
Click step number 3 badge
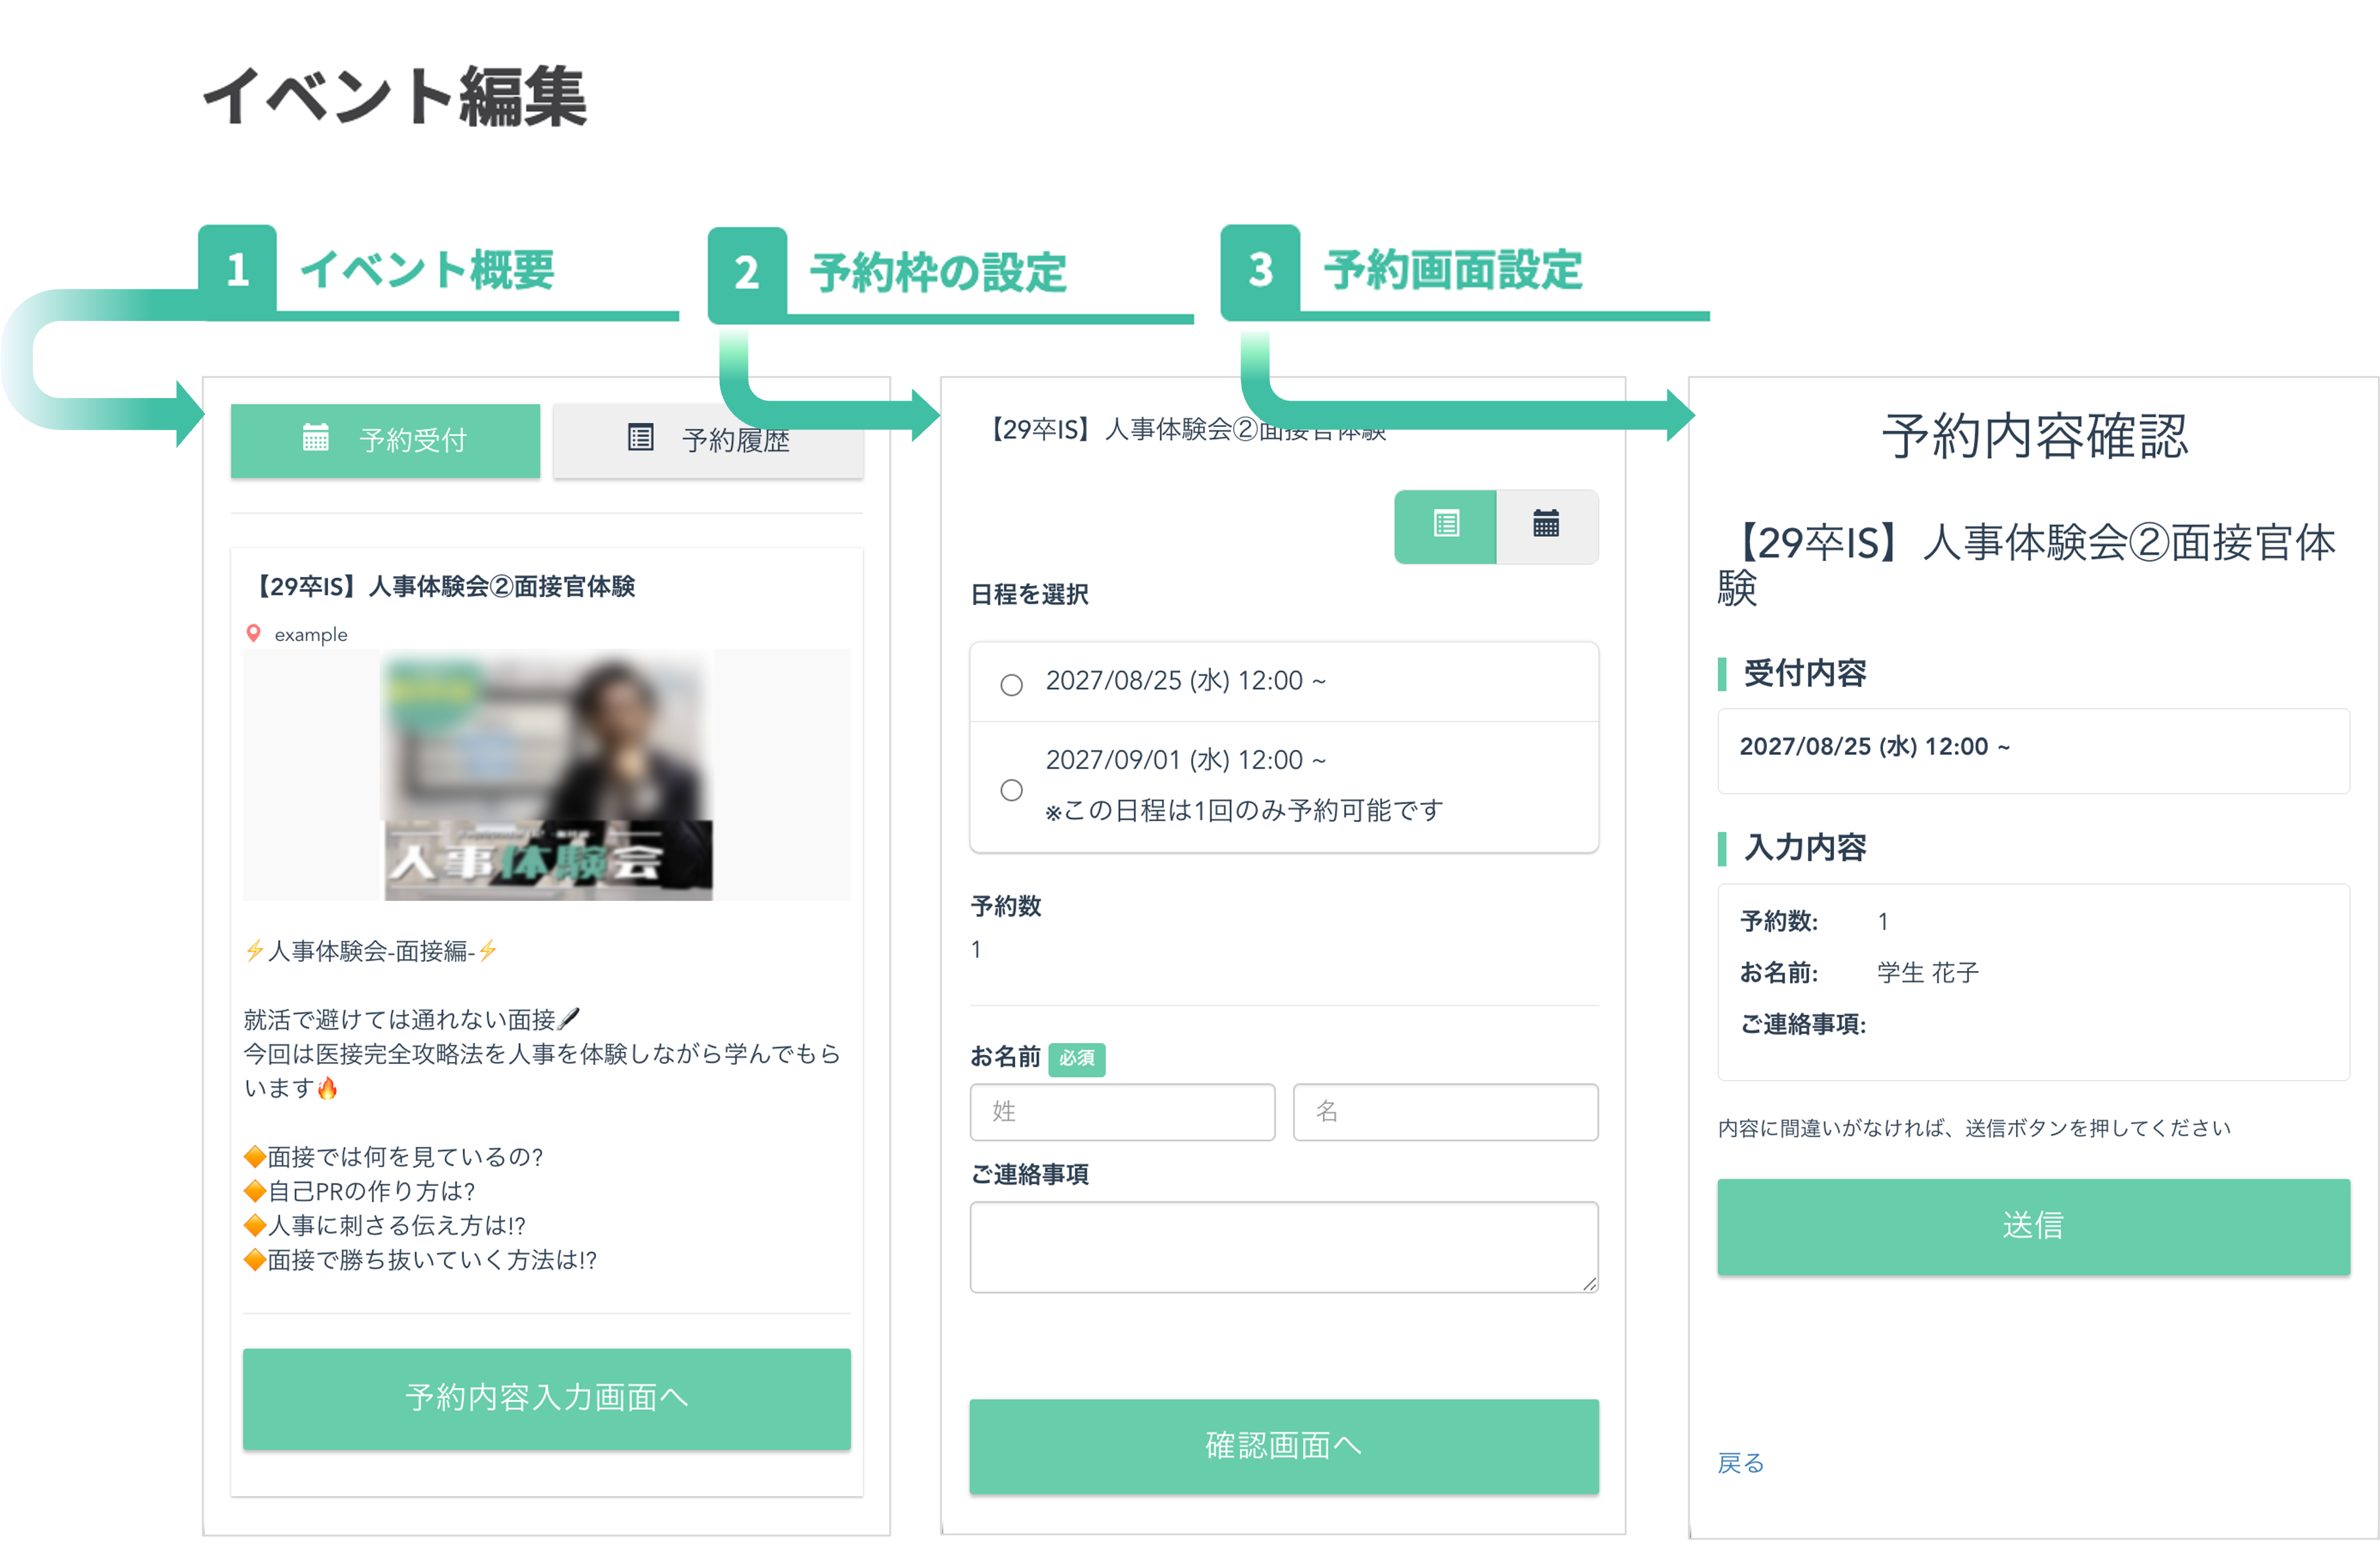click(1260, 270)
